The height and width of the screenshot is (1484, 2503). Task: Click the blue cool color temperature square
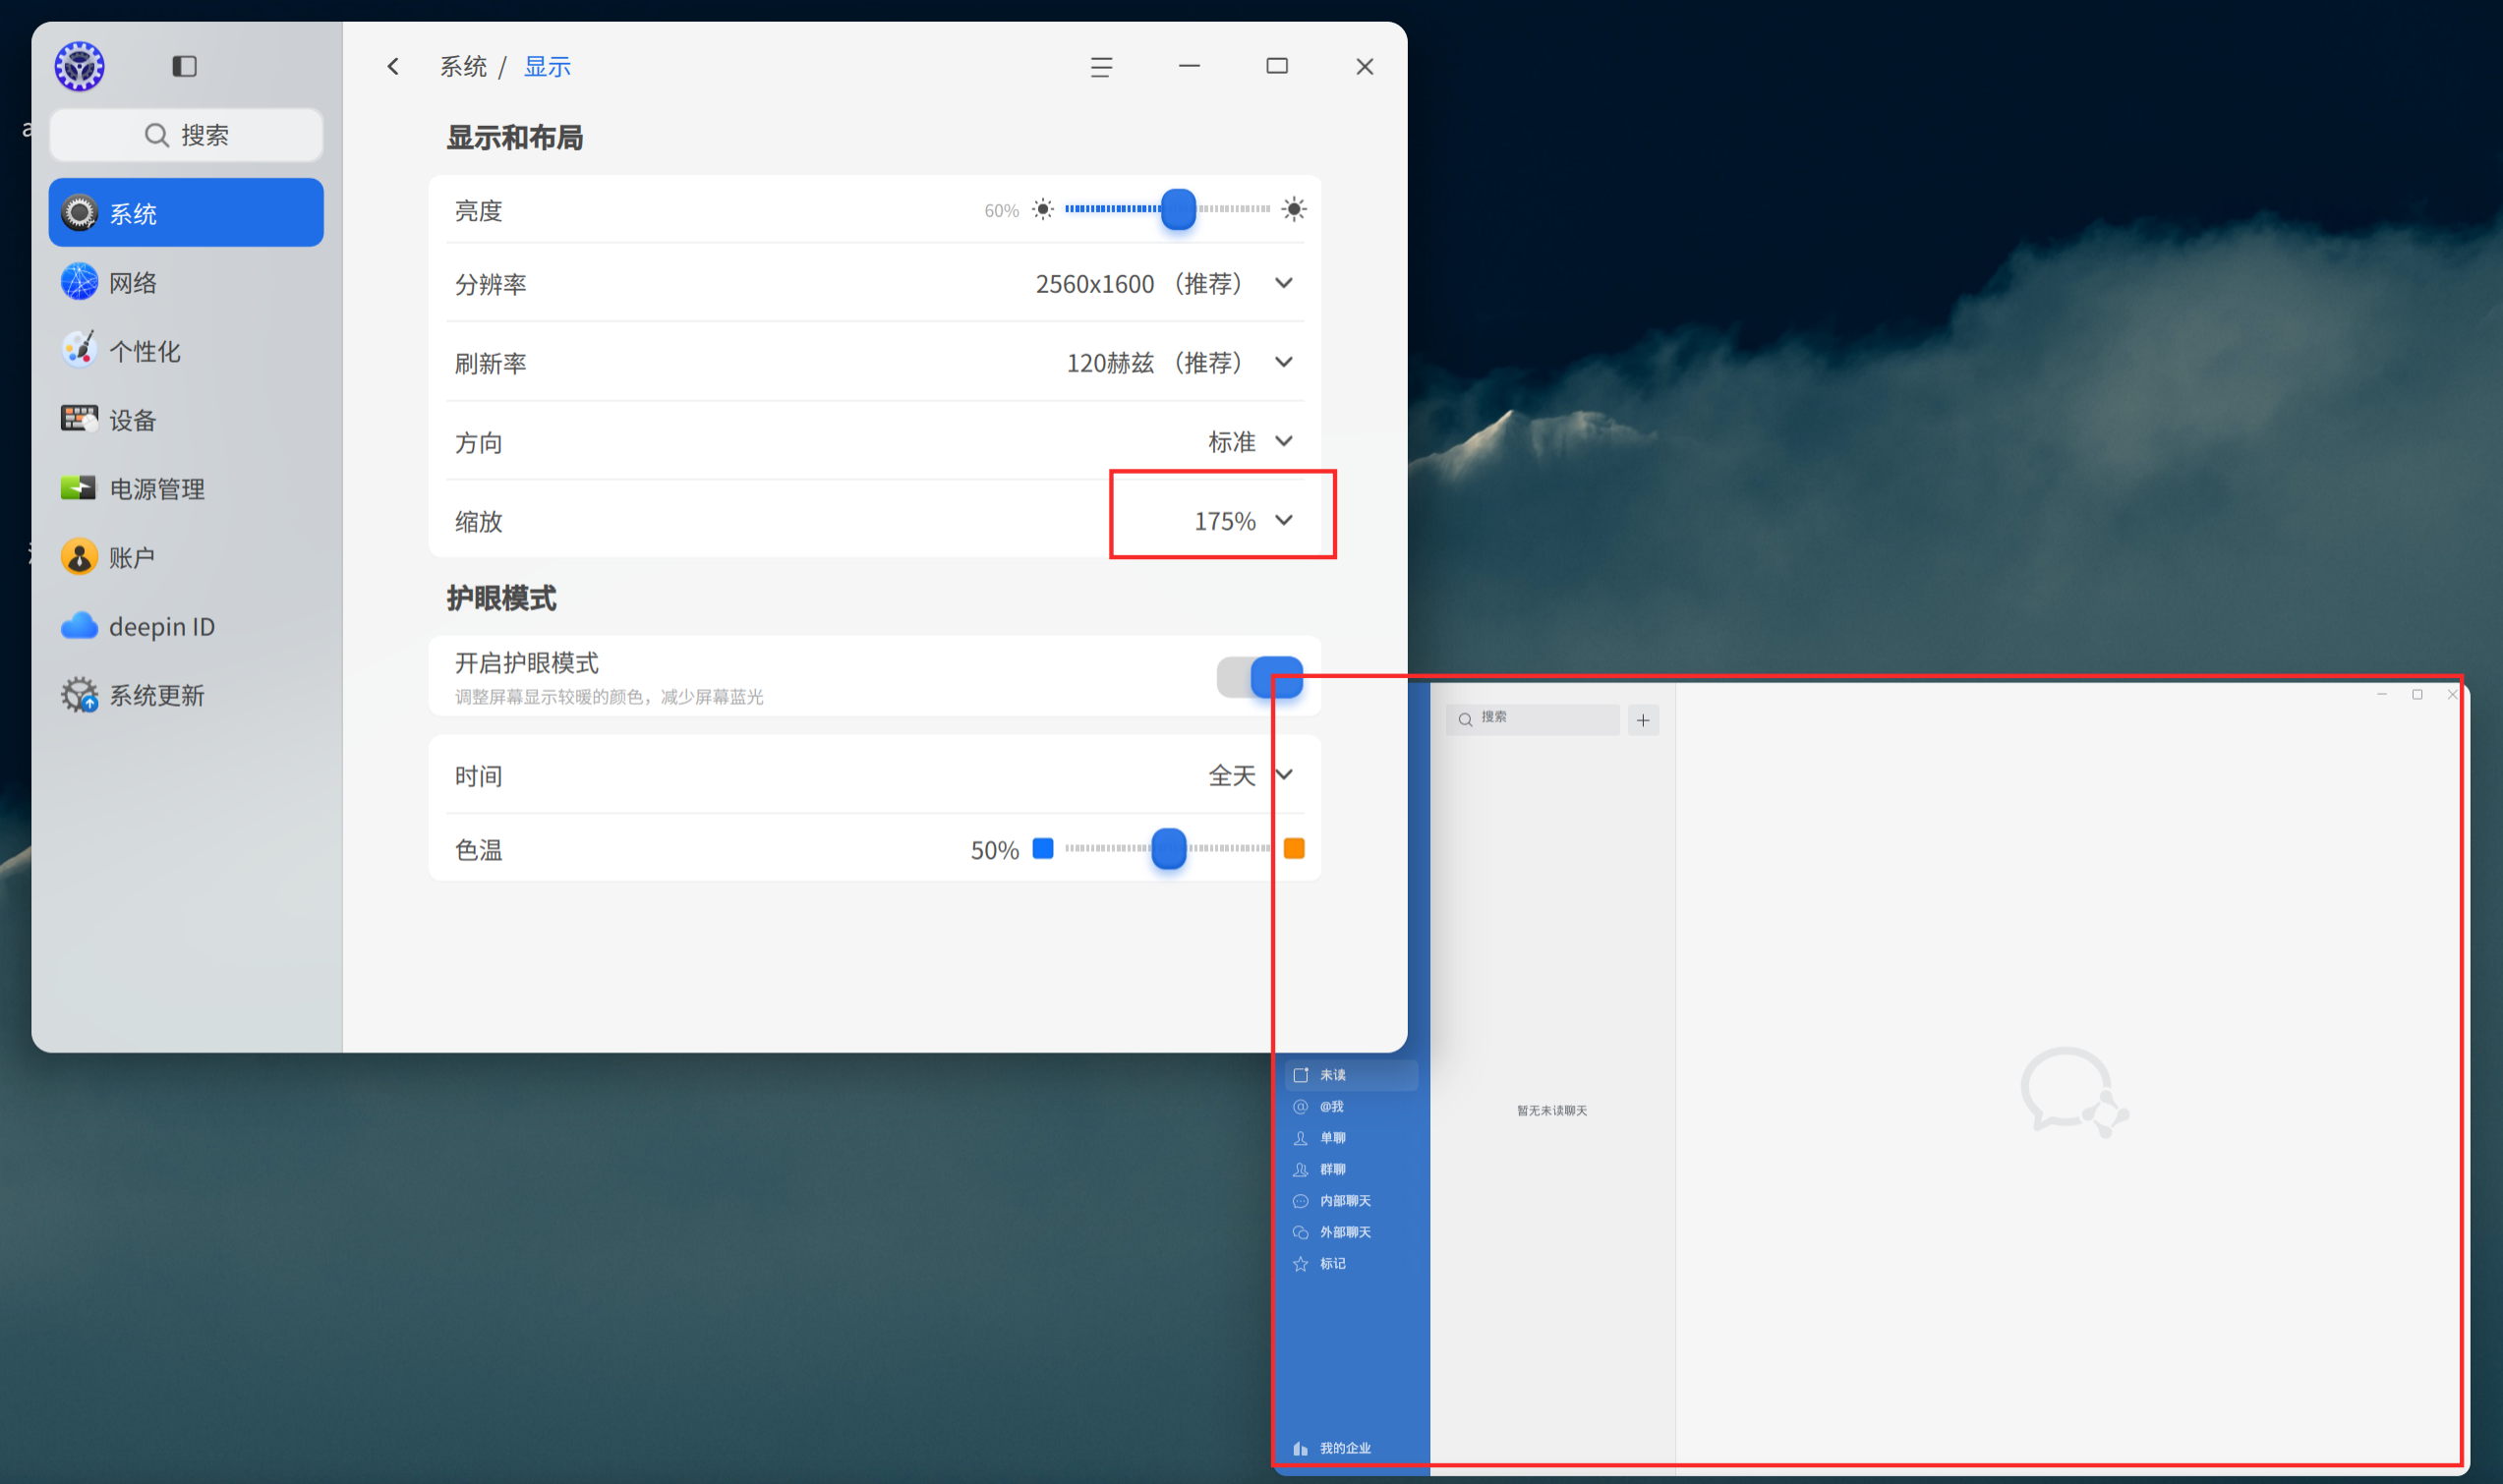pos(1042,848)
